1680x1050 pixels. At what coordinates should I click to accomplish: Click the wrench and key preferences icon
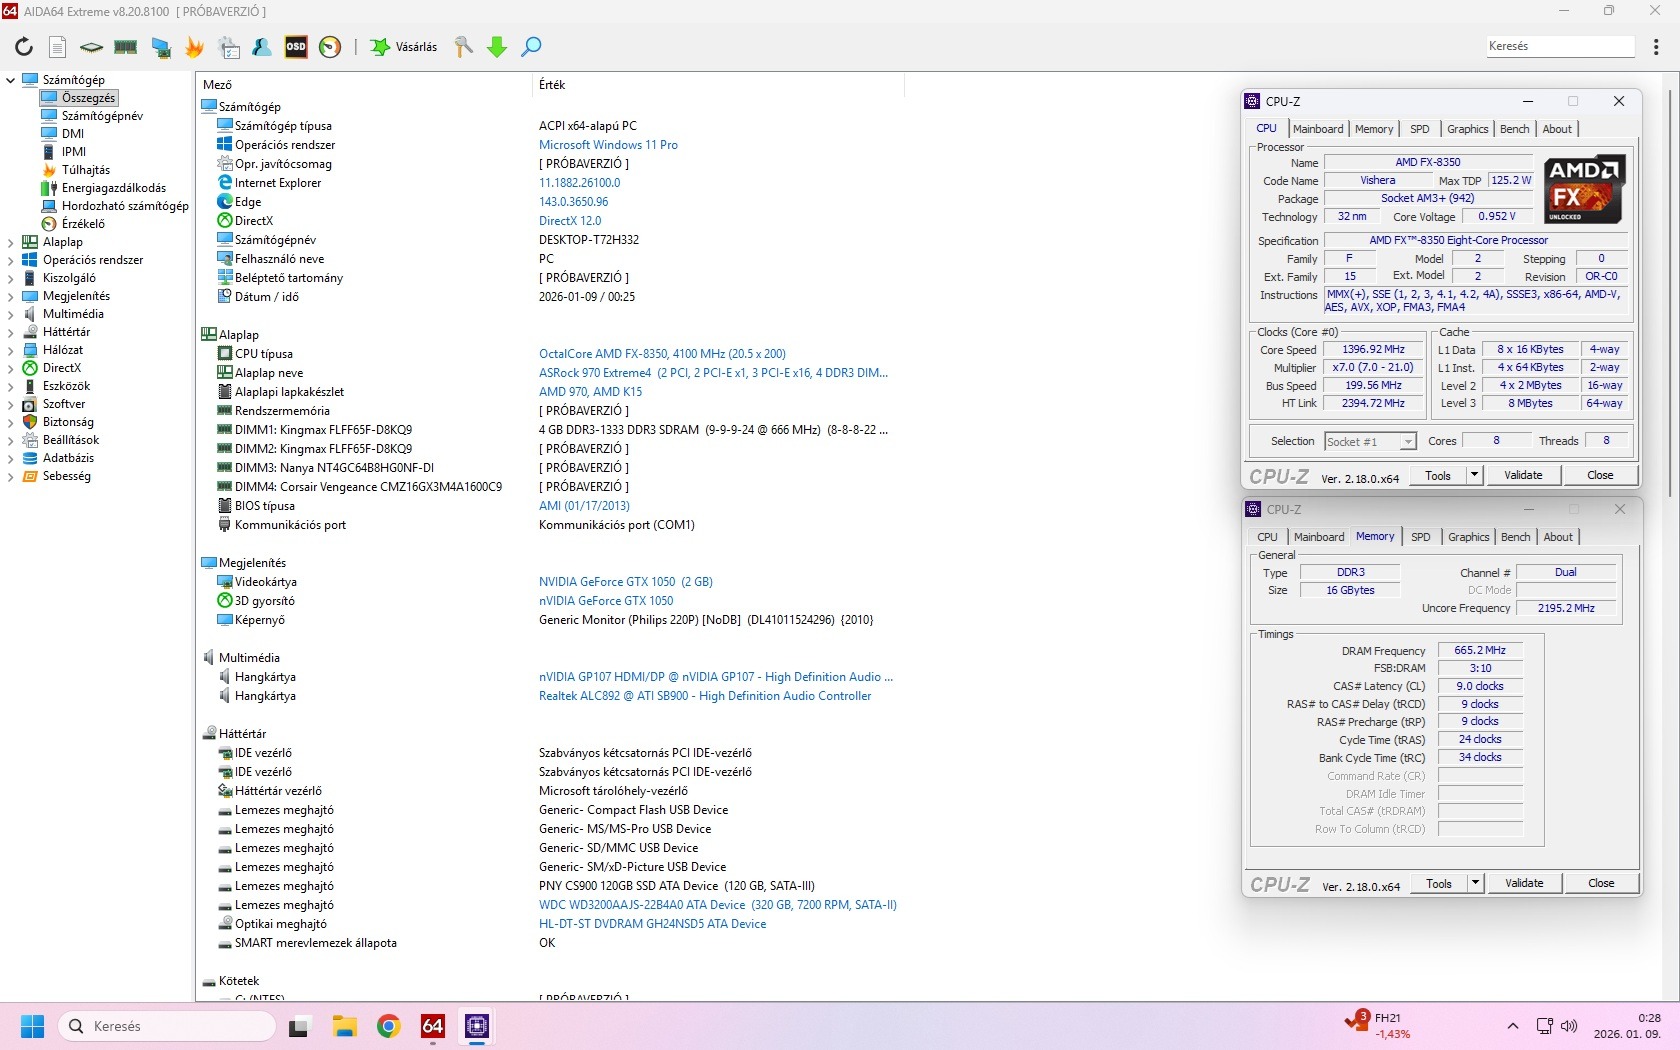463,47
